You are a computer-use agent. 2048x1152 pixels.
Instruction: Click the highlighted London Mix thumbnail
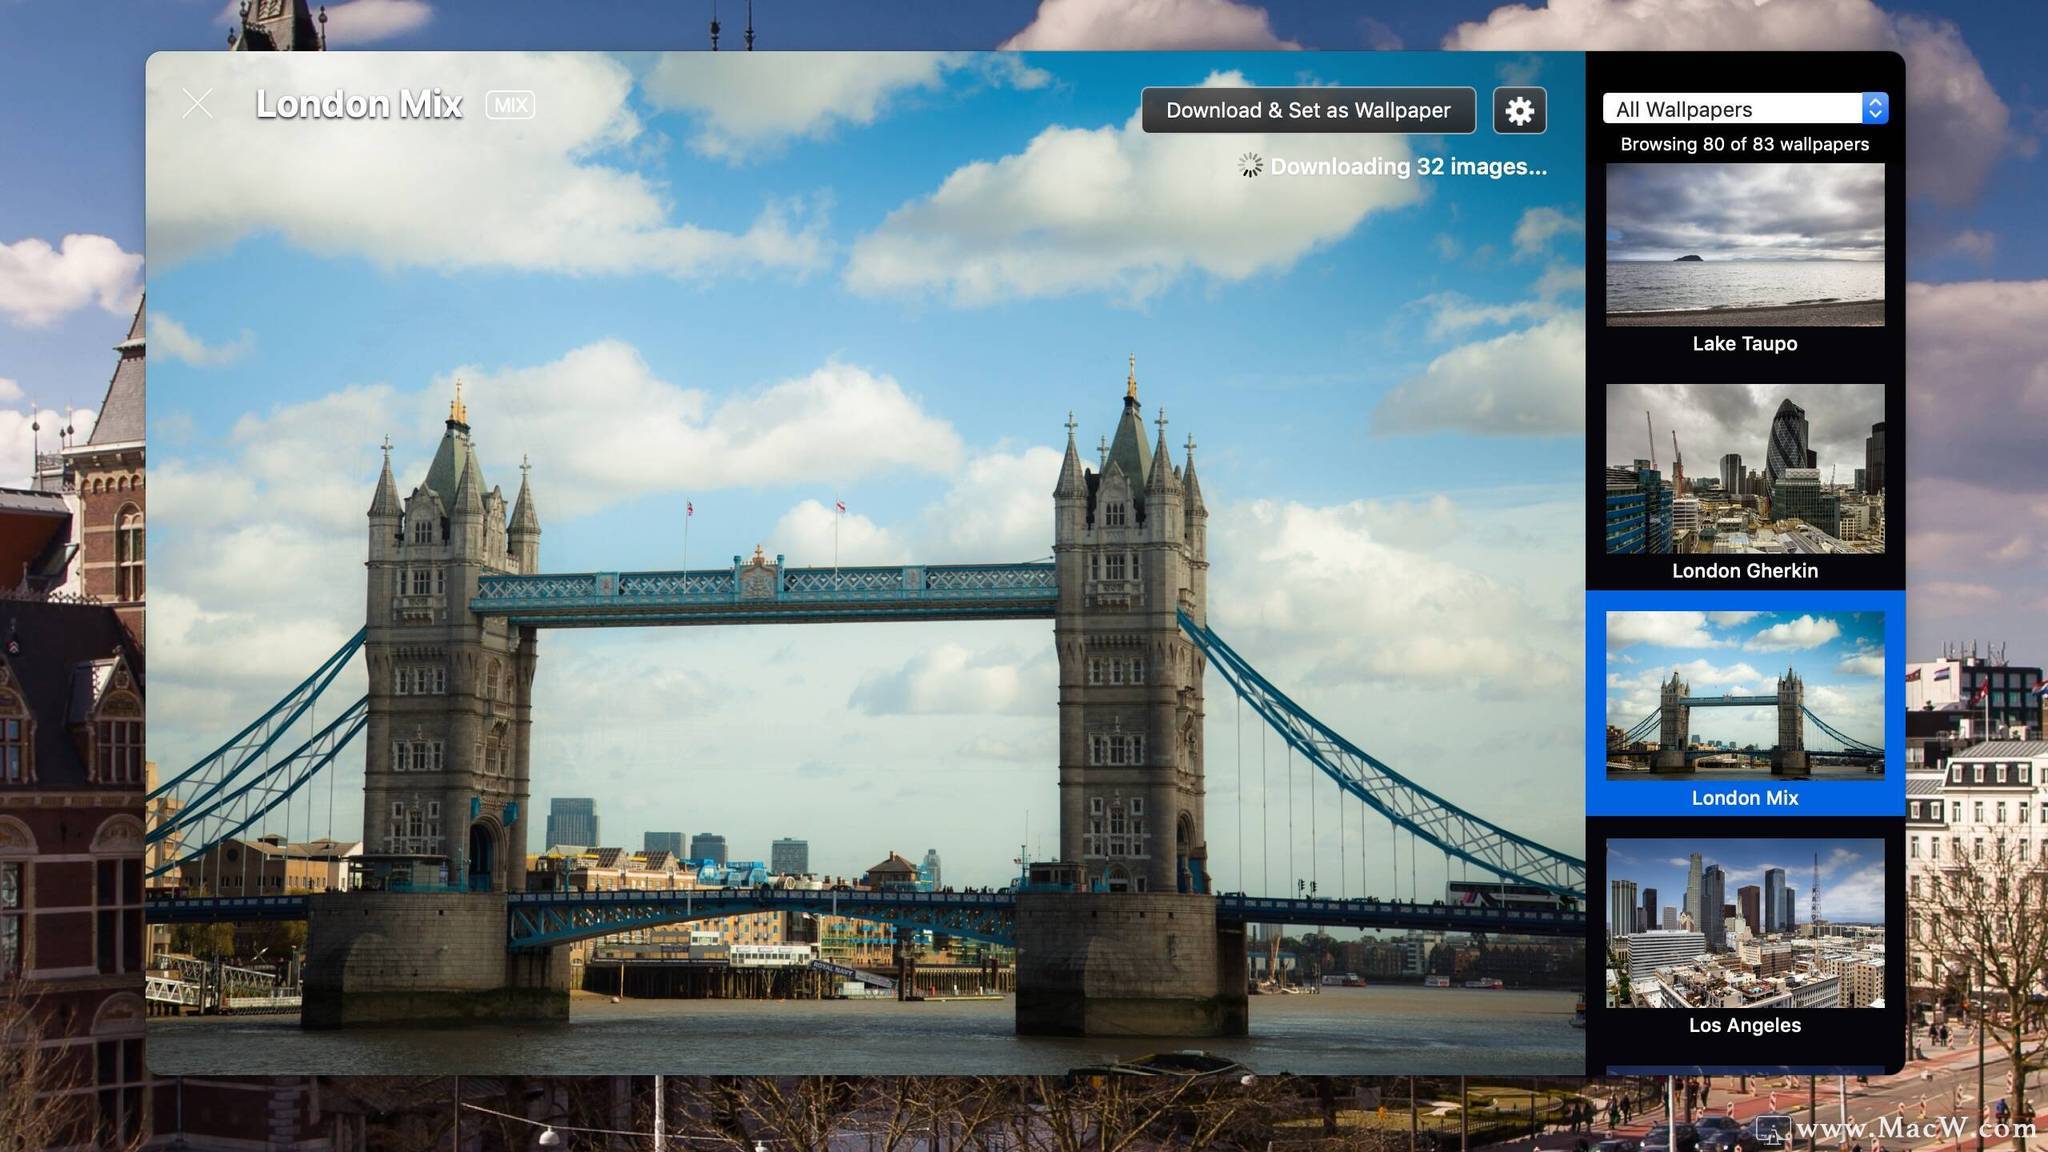[1745, 695]
